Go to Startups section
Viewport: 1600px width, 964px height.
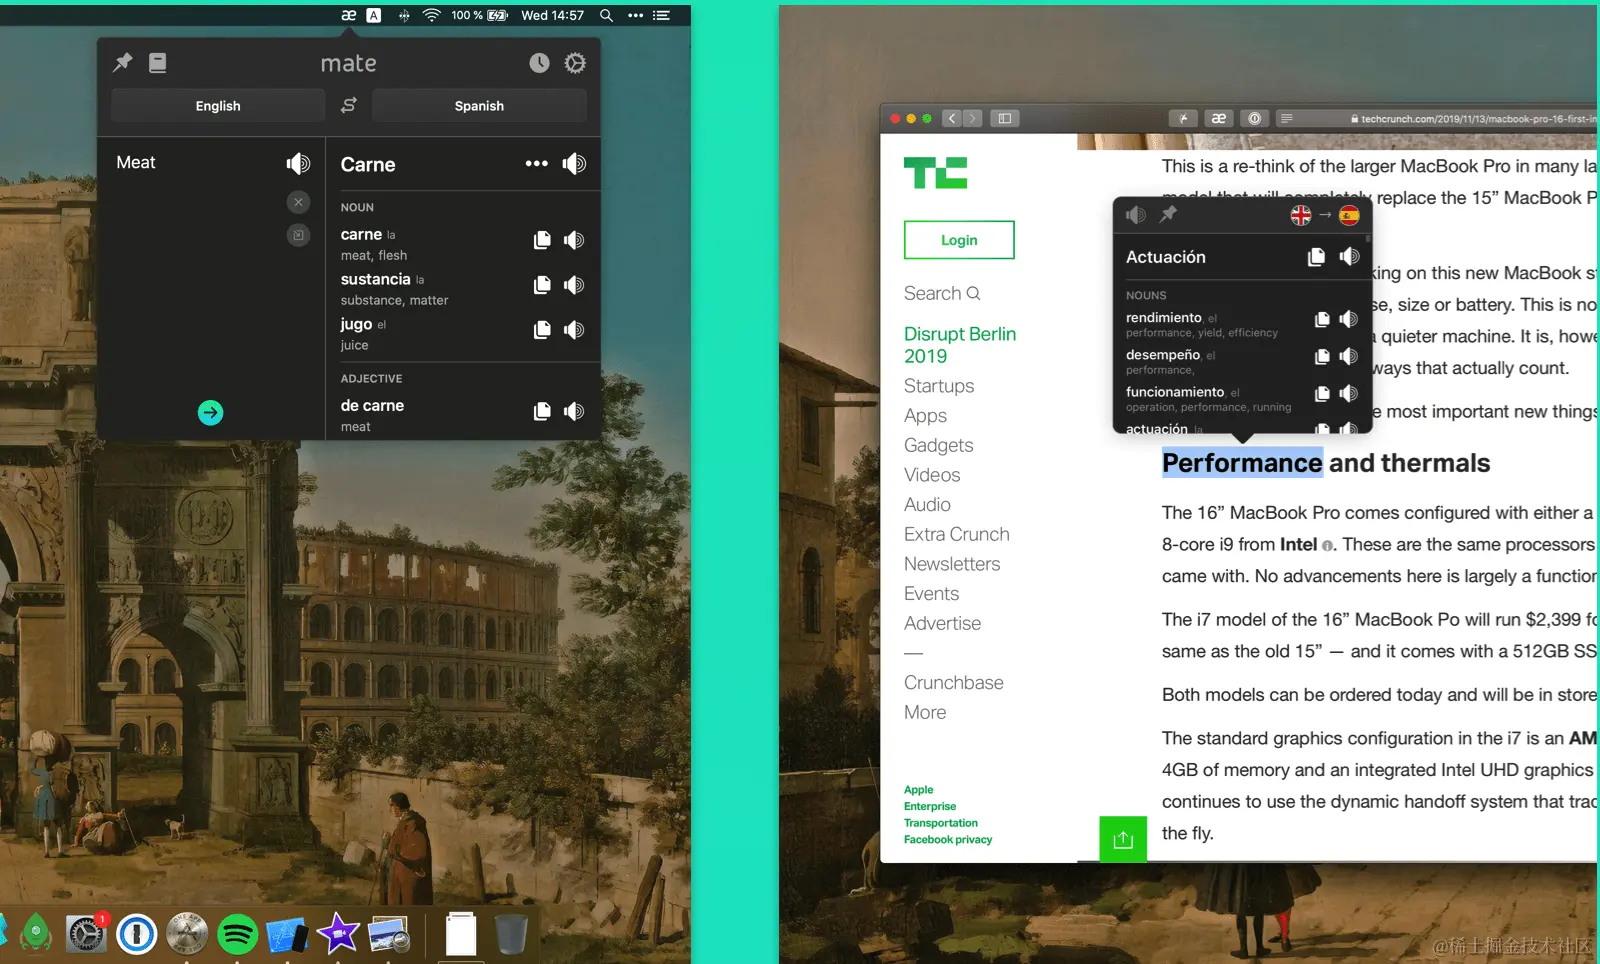click(x=939, y=386)
